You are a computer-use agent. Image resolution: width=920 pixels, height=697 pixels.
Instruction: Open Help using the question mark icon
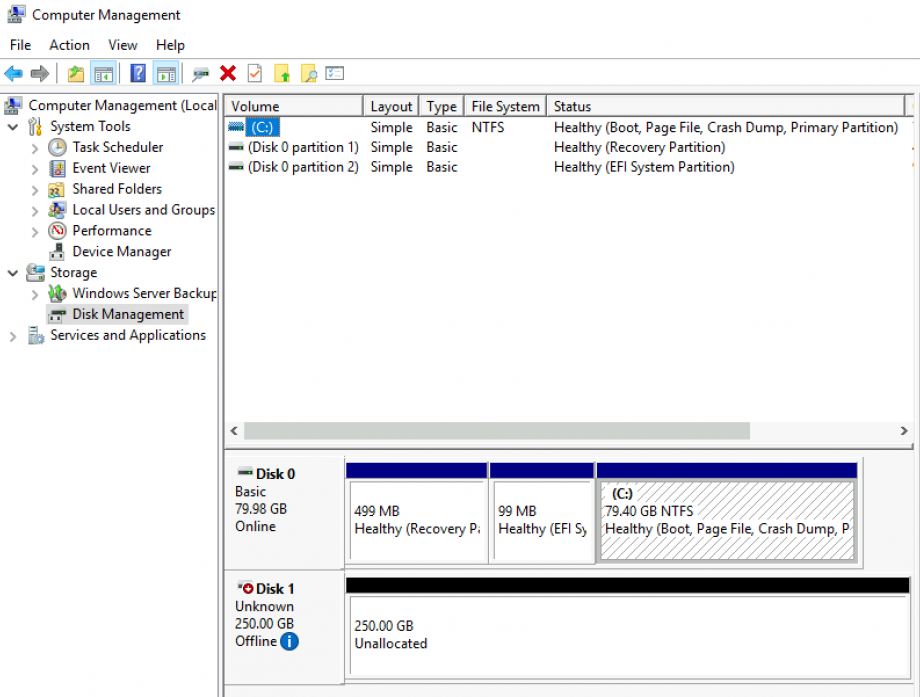tap(137, 72)
